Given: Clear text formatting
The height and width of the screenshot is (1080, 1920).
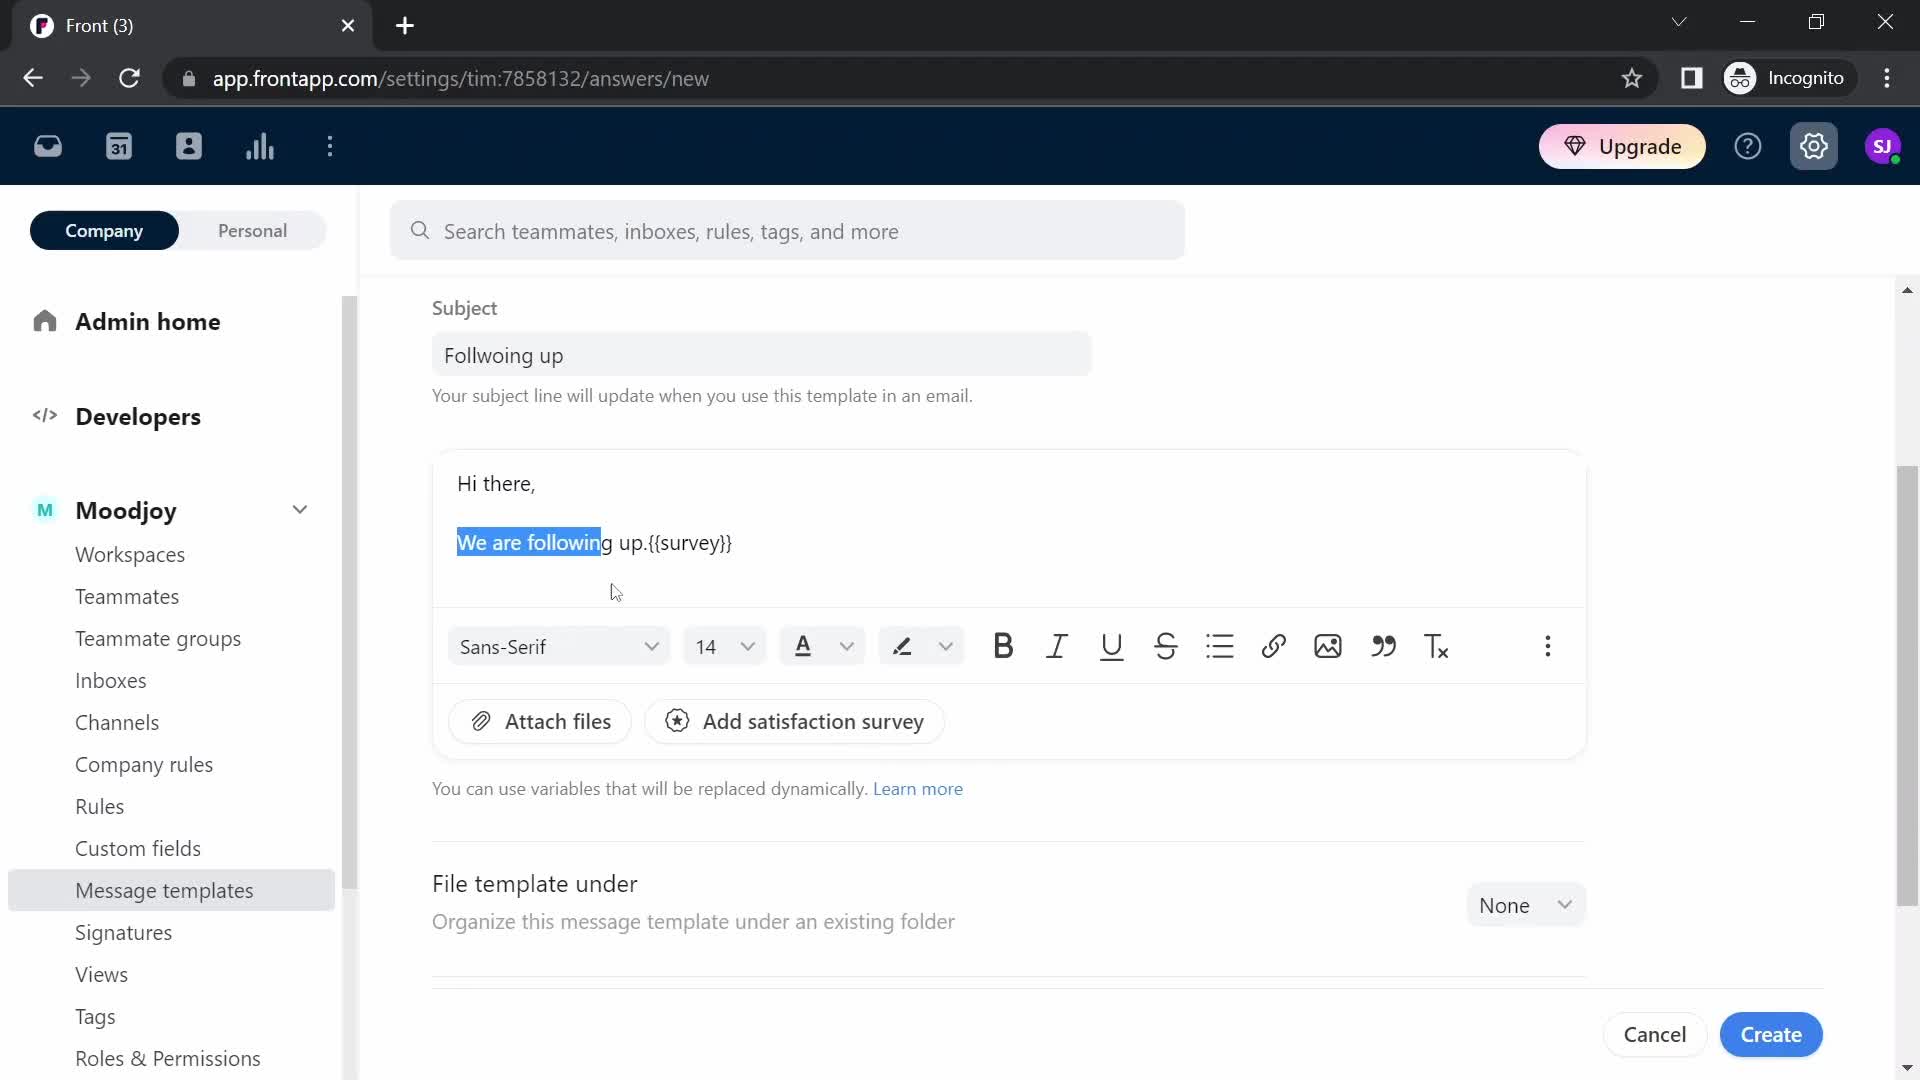Looking at the screenshot, I should [1437, 647].
